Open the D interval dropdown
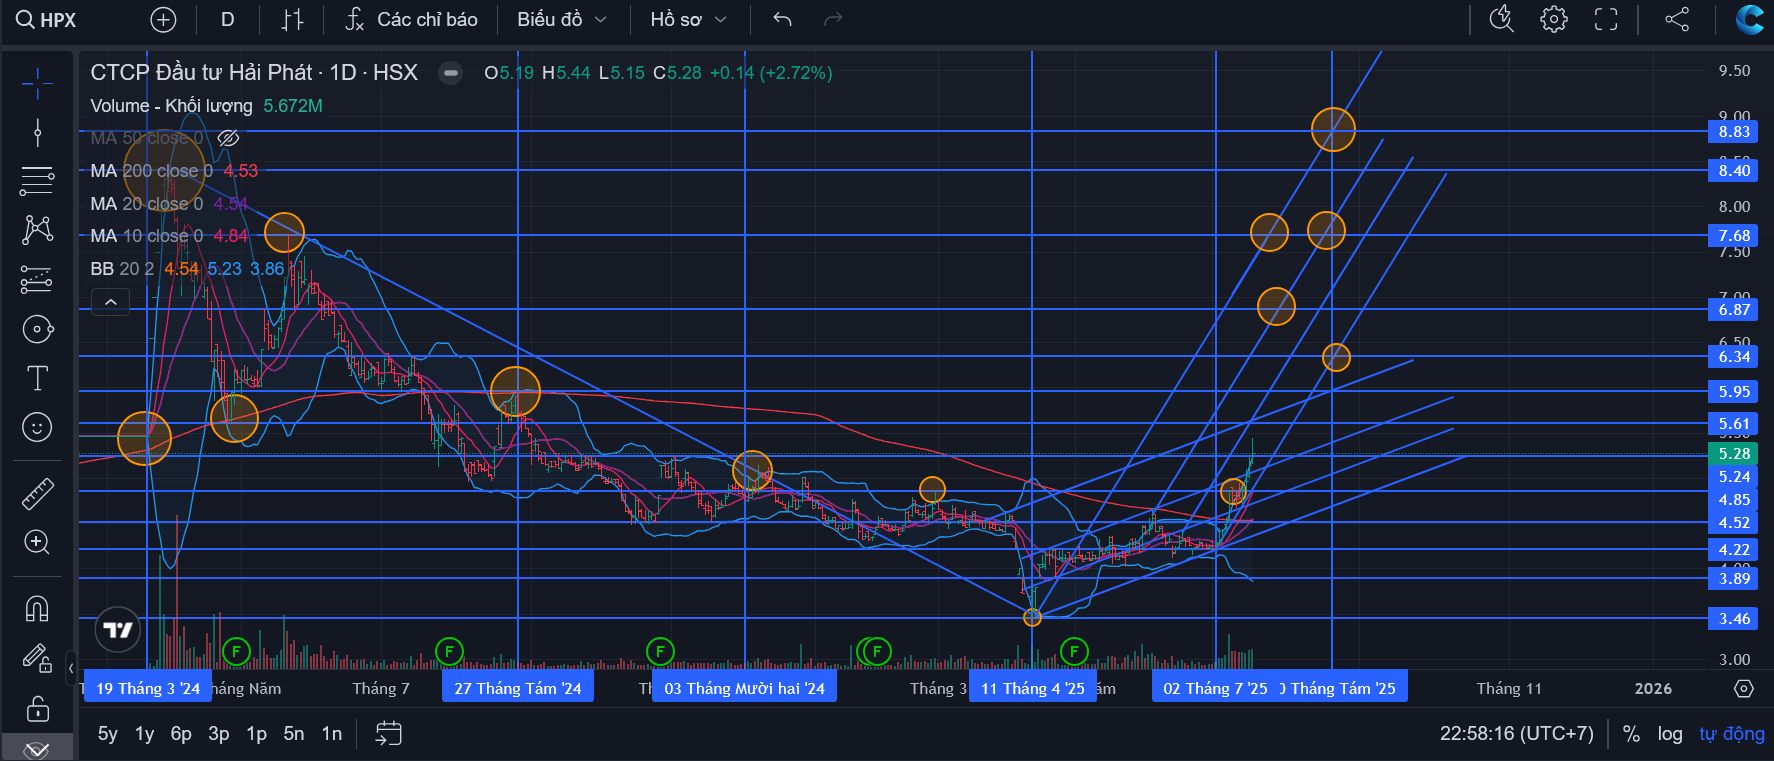 click(x=228, y=20)
